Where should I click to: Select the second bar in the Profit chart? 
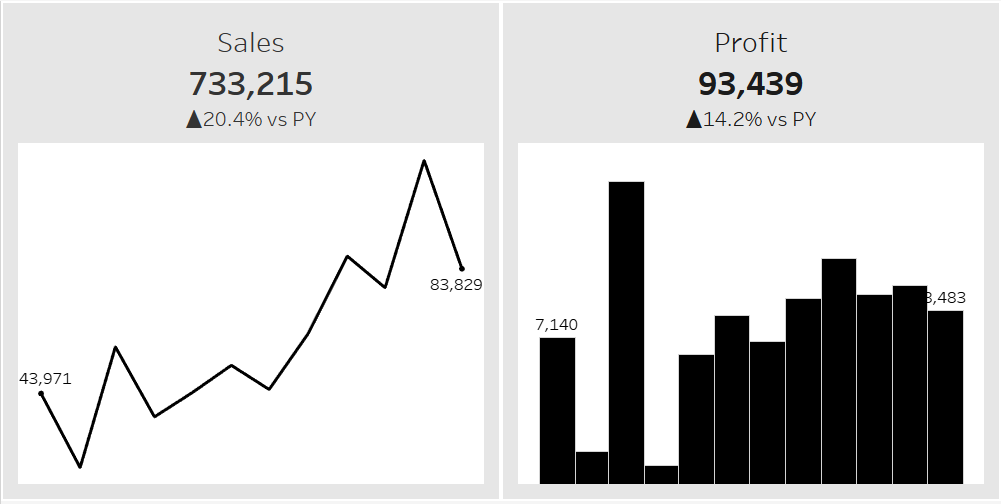pos(592,468)
